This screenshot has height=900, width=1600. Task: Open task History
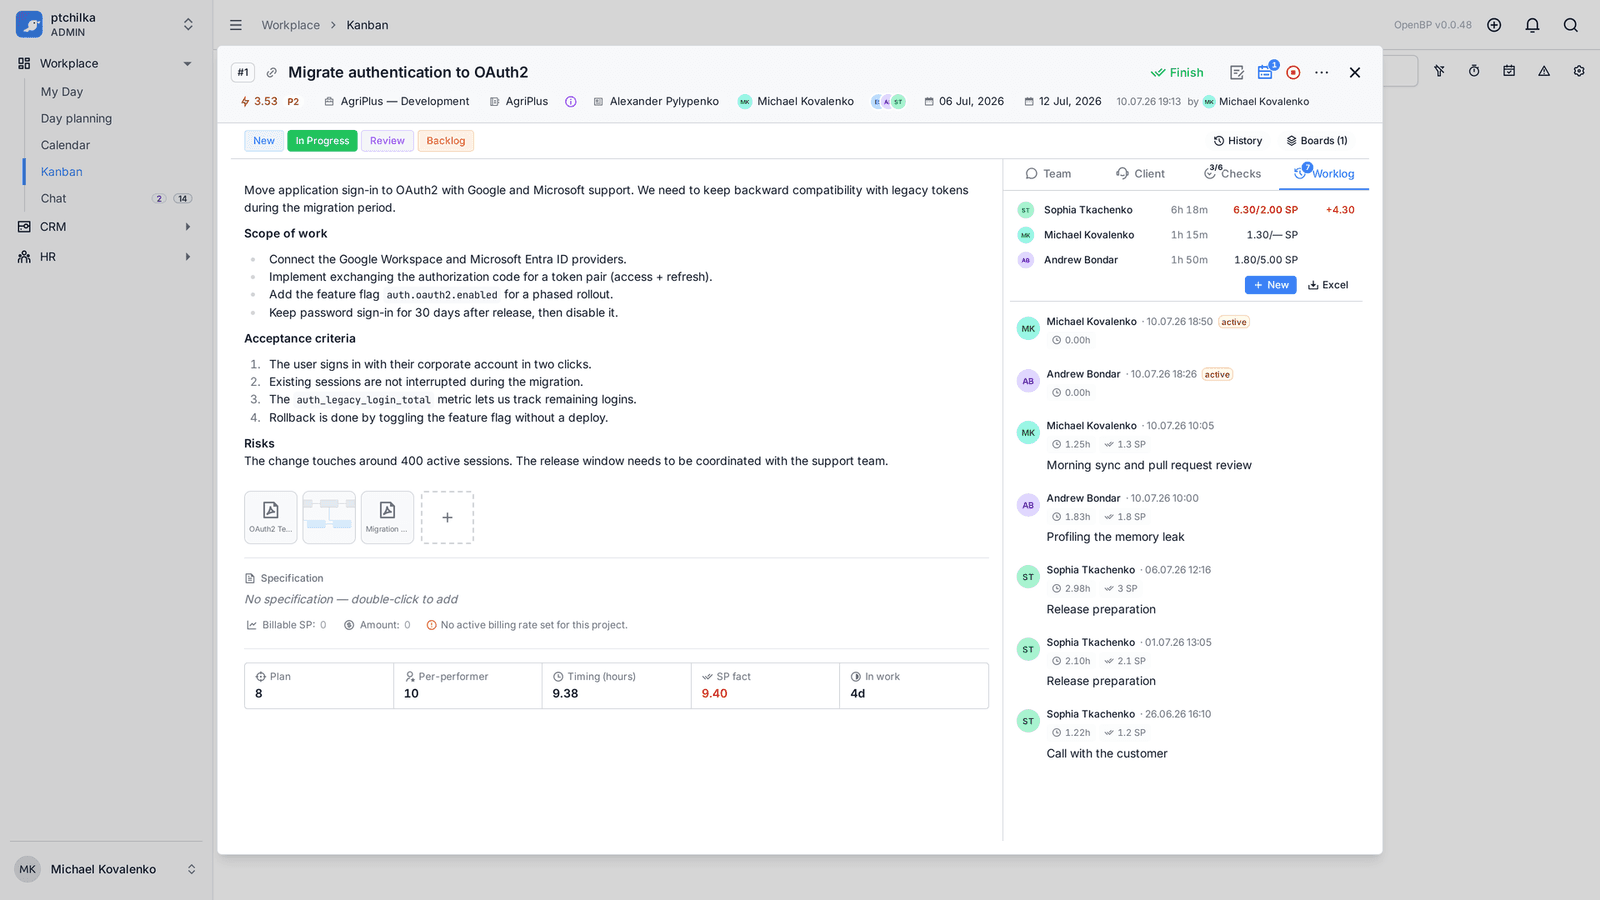coord(1238,141)
